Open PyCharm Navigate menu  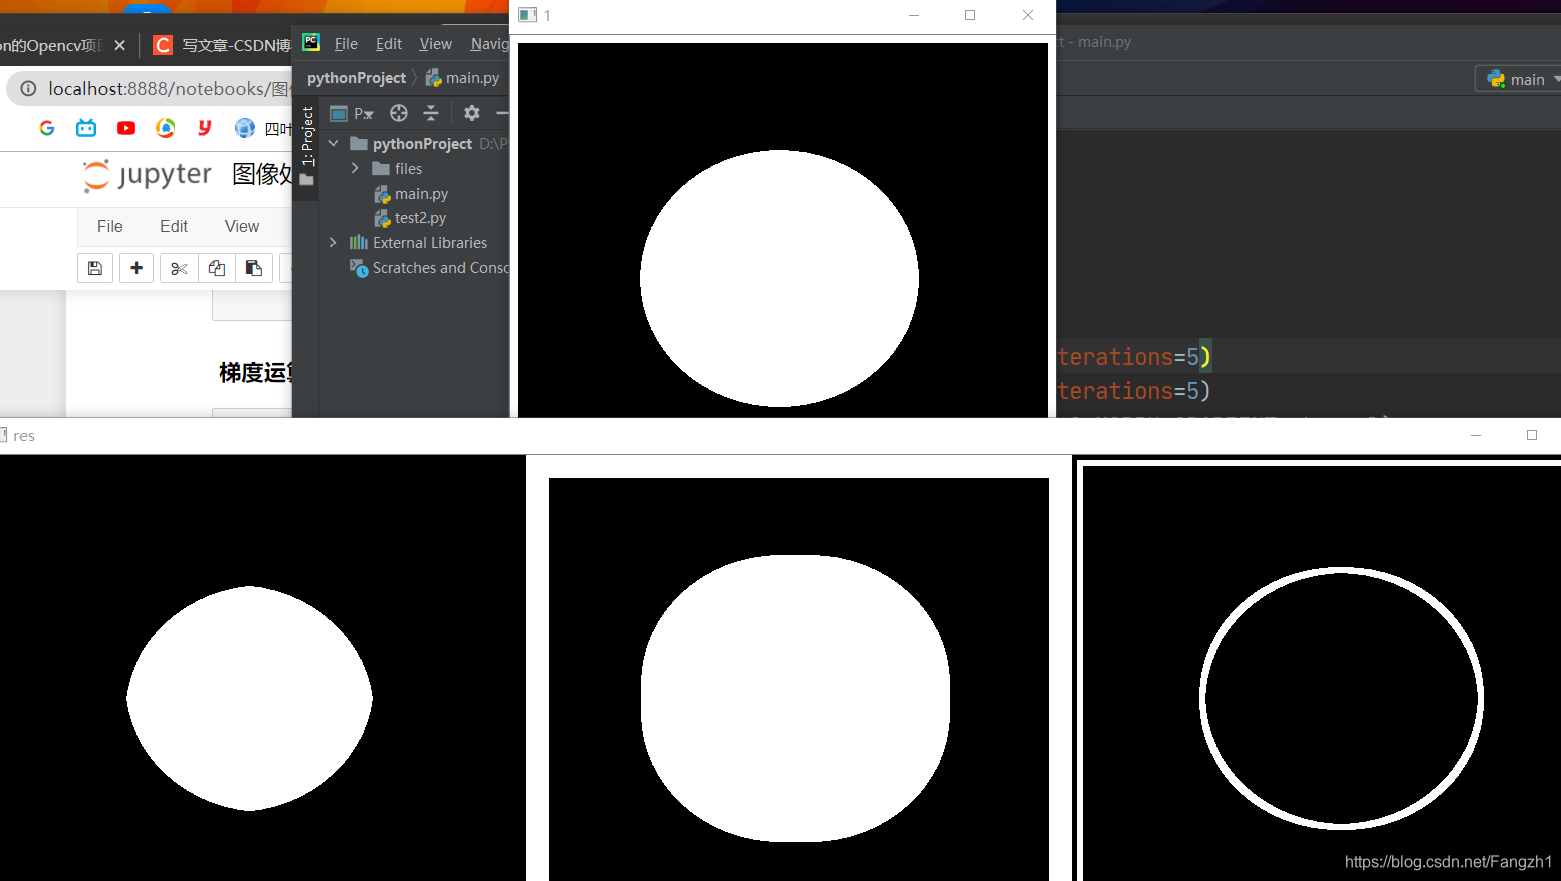coord(490,44)
